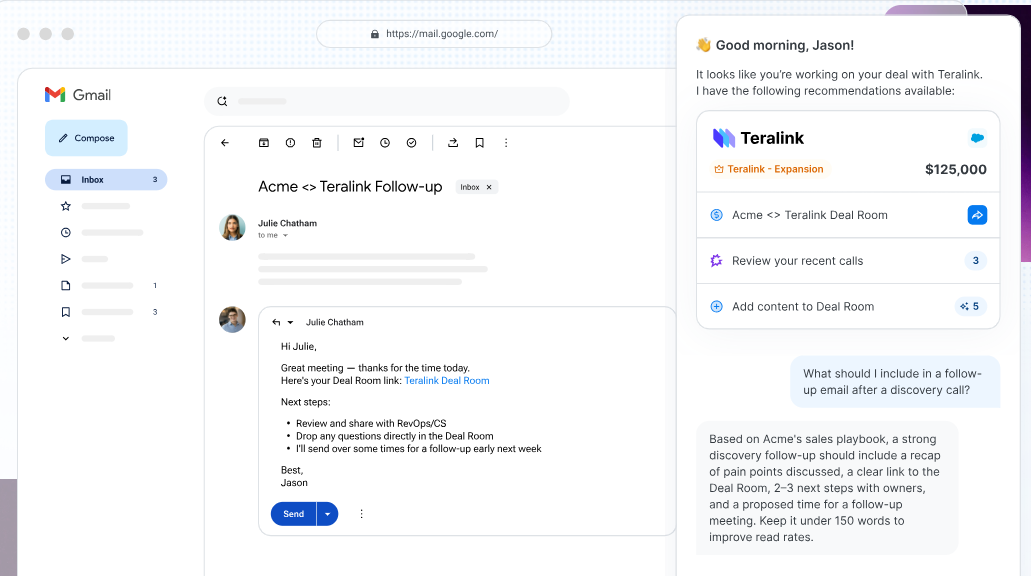Click the Salesforce cloud icon
This screenshot has width=1031, height=576.
coord(977,138)
